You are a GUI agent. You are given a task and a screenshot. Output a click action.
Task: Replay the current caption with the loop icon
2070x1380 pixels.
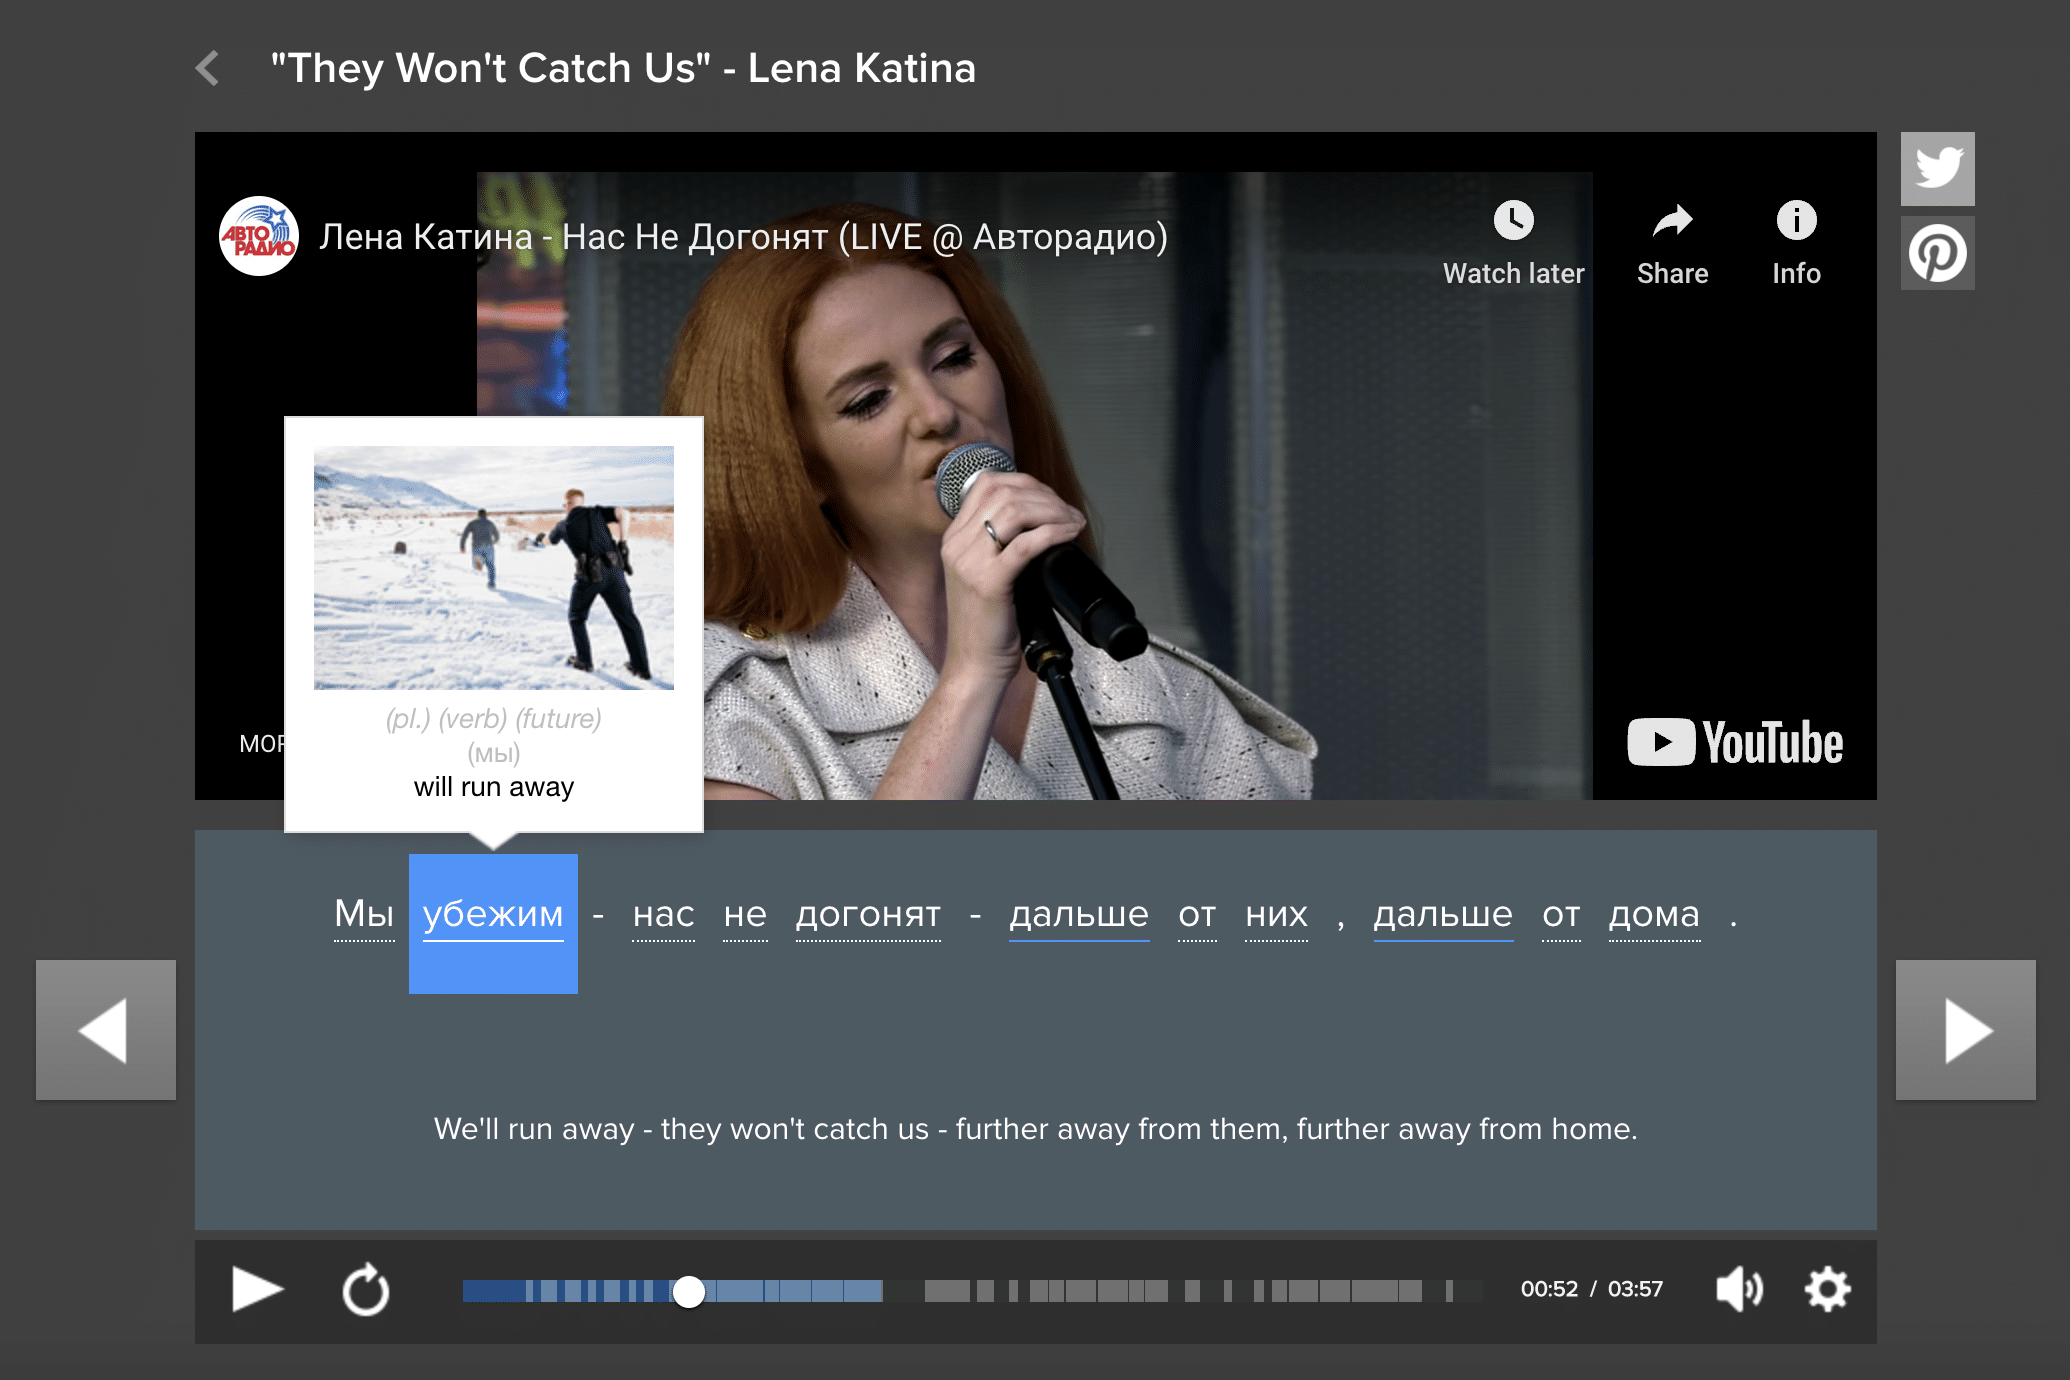coord(365,1290)
